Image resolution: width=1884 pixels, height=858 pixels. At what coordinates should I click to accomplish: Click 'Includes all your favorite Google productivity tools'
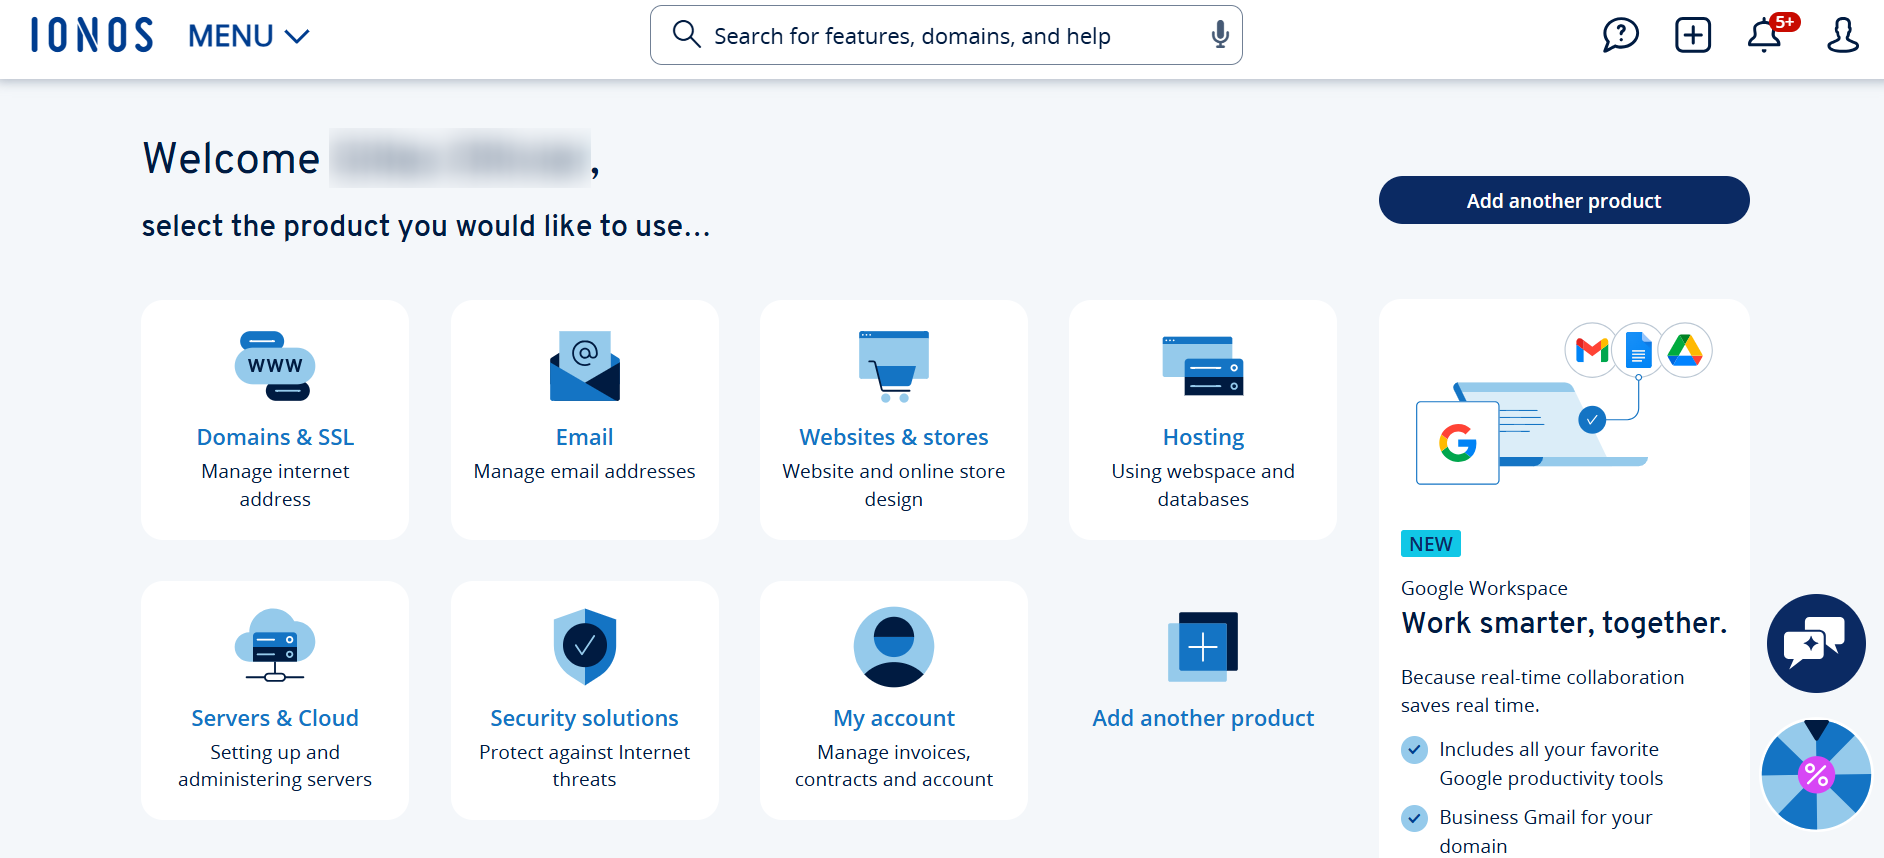[x=1551, y=764]
